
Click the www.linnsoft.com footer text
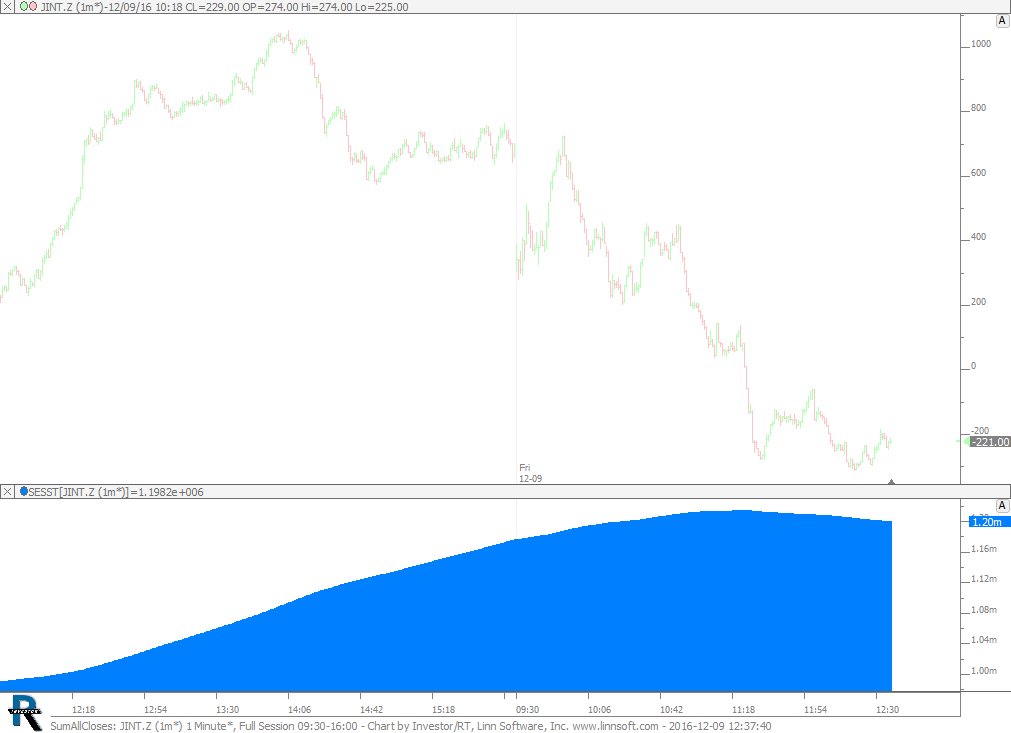pos(616,726)
